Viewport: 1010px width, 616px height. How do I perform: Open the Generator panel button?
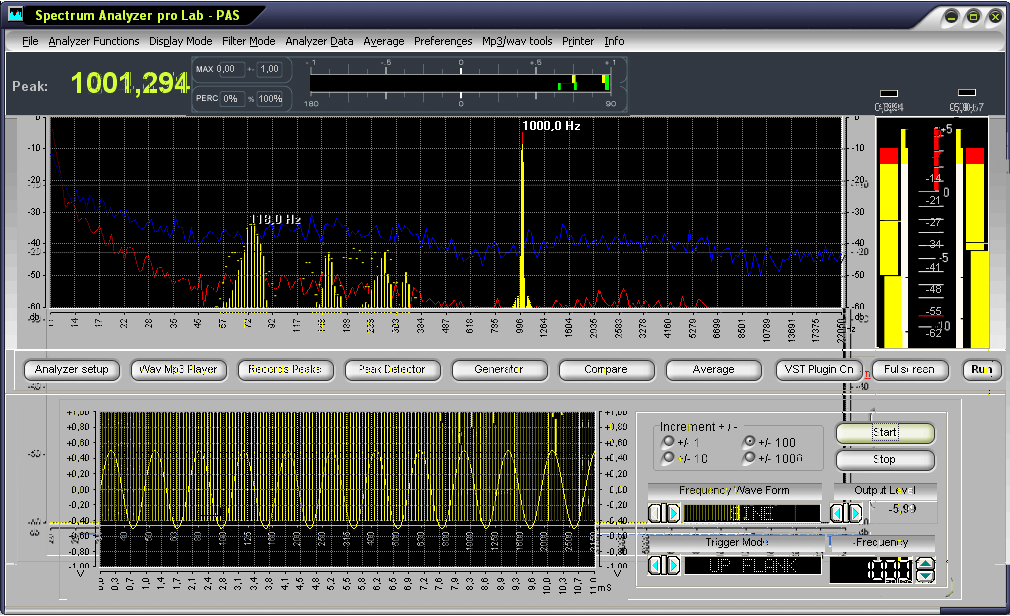pos(499,370)
